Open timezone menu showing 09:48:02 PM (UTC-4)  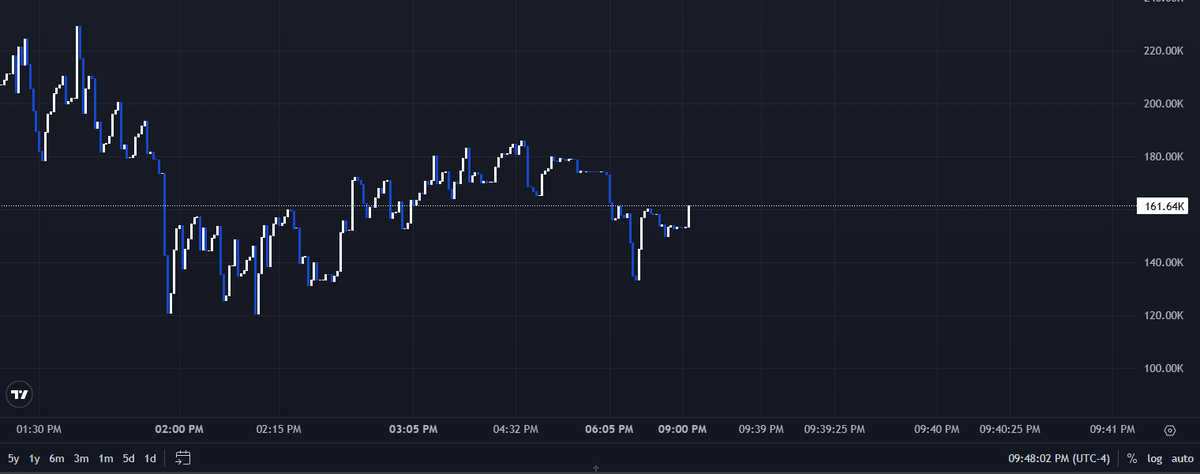(1059, 458)
